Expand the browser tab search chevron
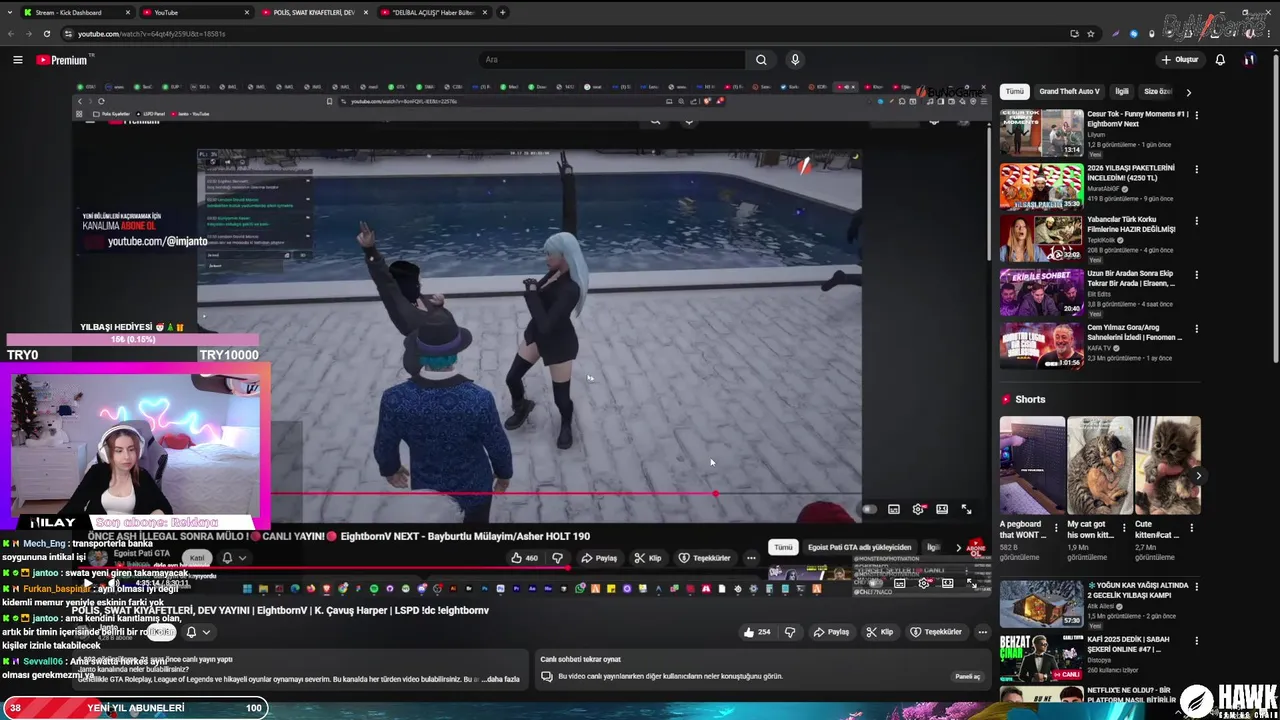Viewport: 1280px width, 720px height. pos(10,12)
